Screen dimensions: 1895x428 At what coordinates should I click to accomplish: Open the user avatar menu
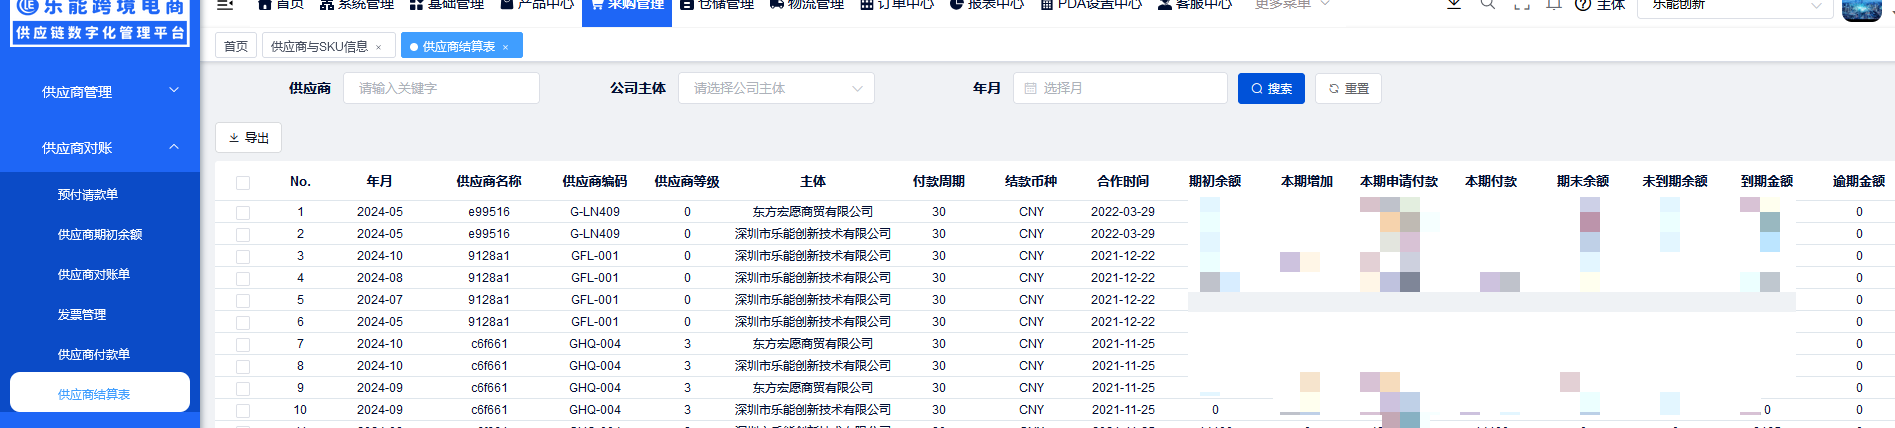(1862, 10)
